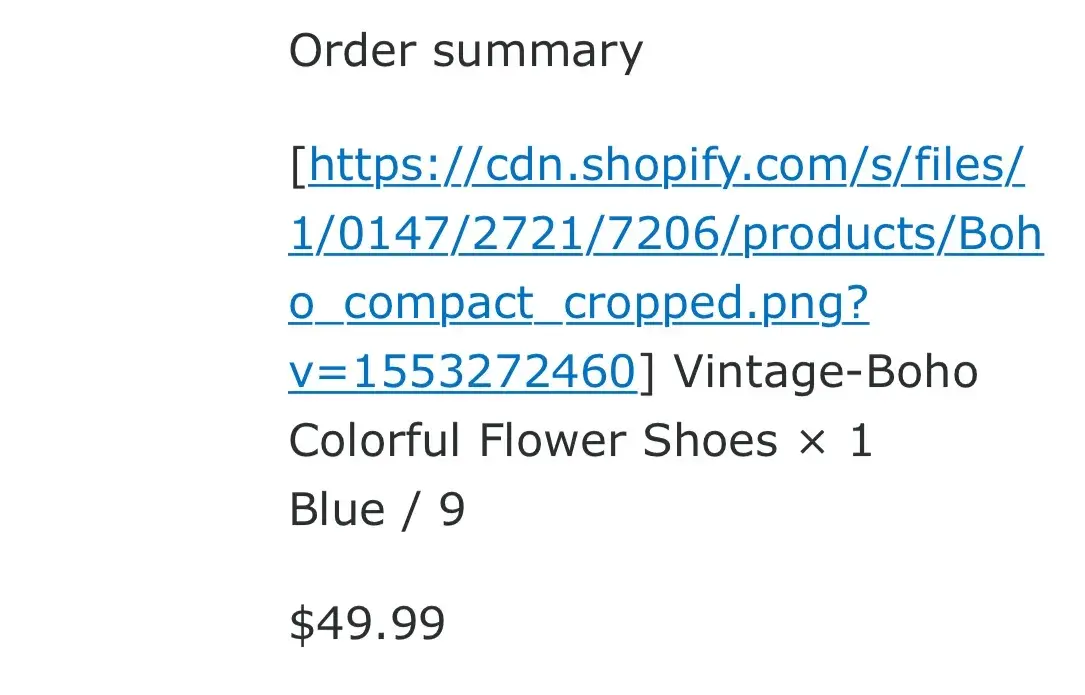Click the link line starting with 1/0147/2721
Screen dimensions: 1085x695
tap(665, 235)
